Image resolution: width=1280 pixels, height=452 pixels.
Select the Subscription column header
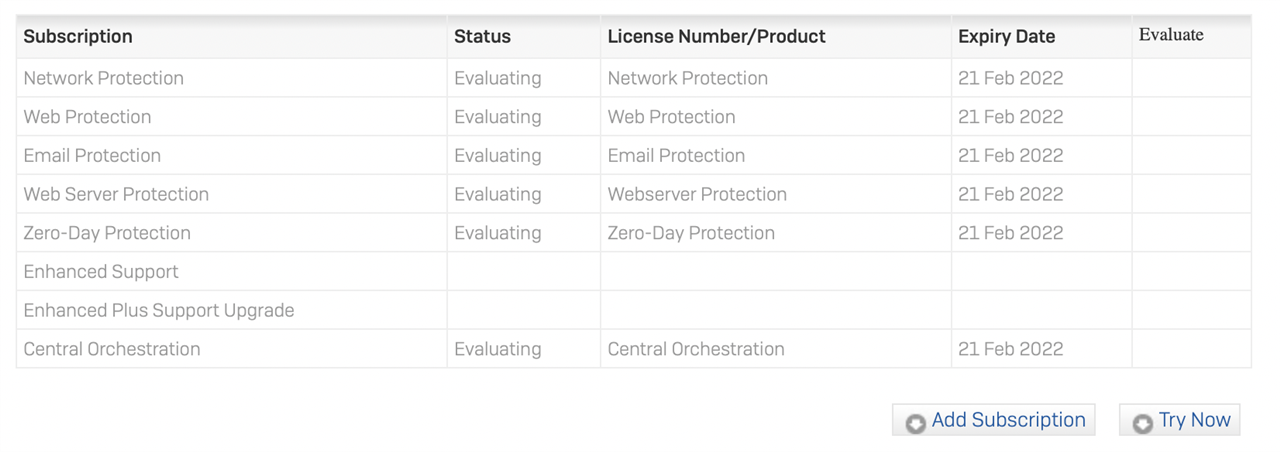pyautogui.click(x=78, y=36)
